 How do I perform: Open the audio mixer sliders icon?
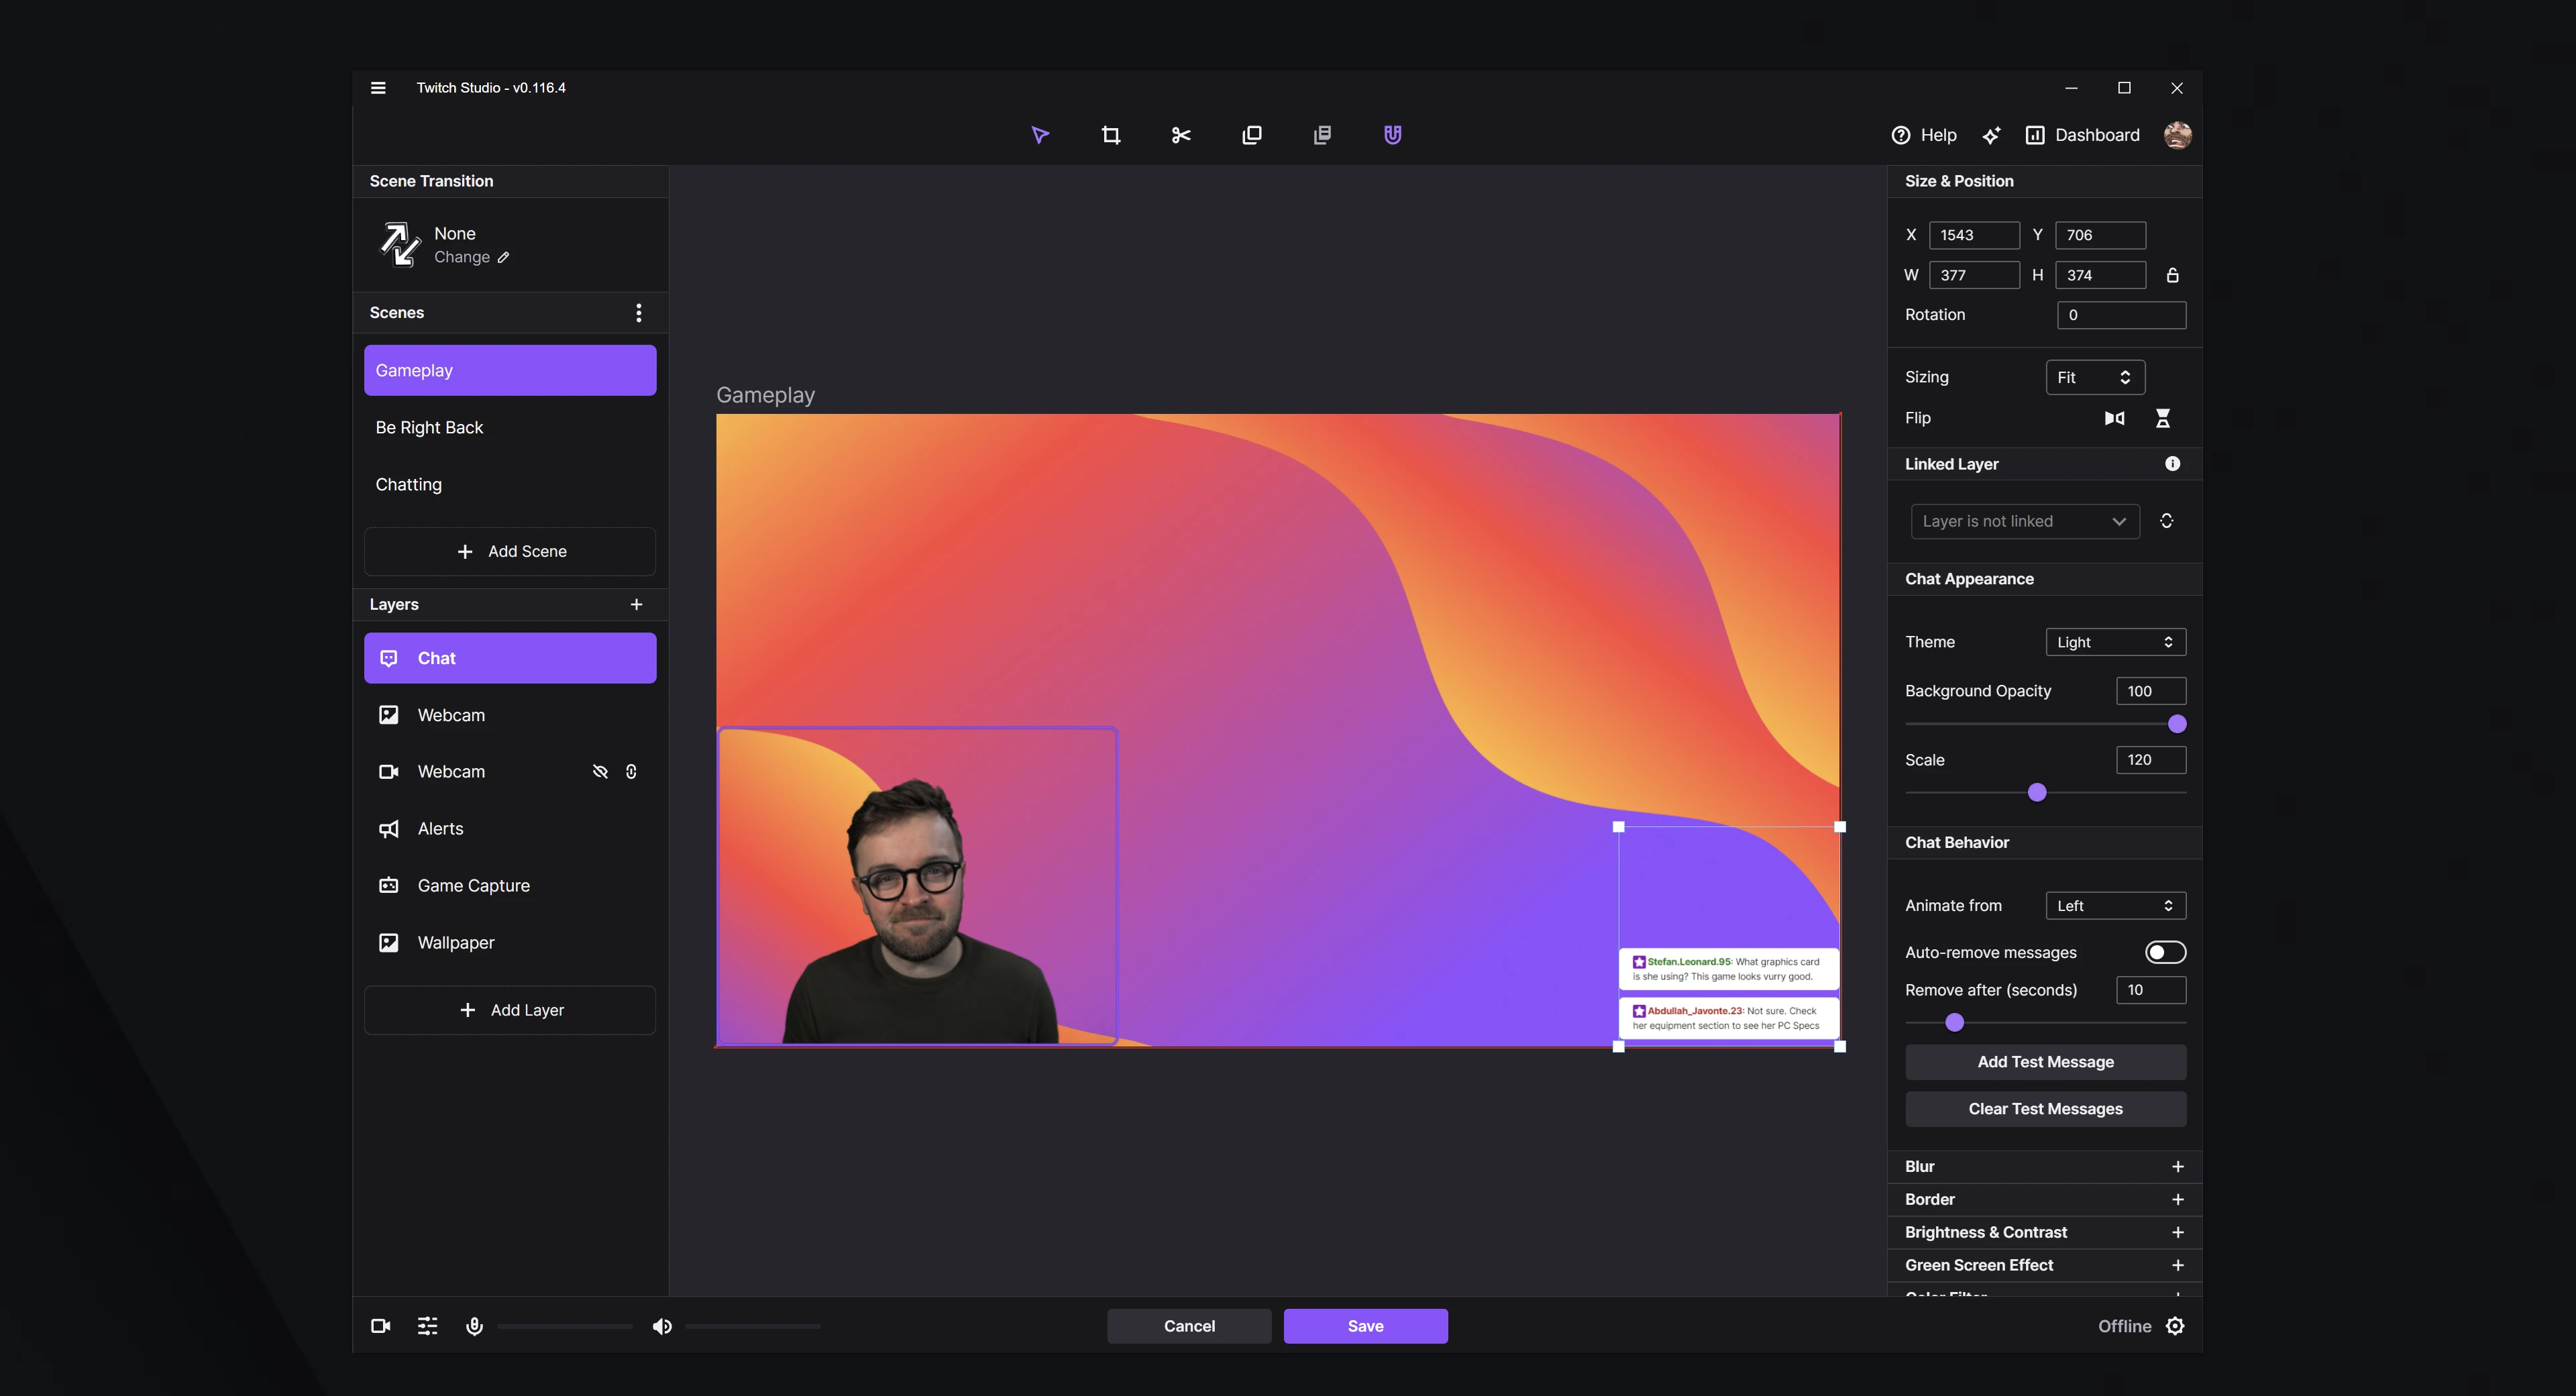427,1326
